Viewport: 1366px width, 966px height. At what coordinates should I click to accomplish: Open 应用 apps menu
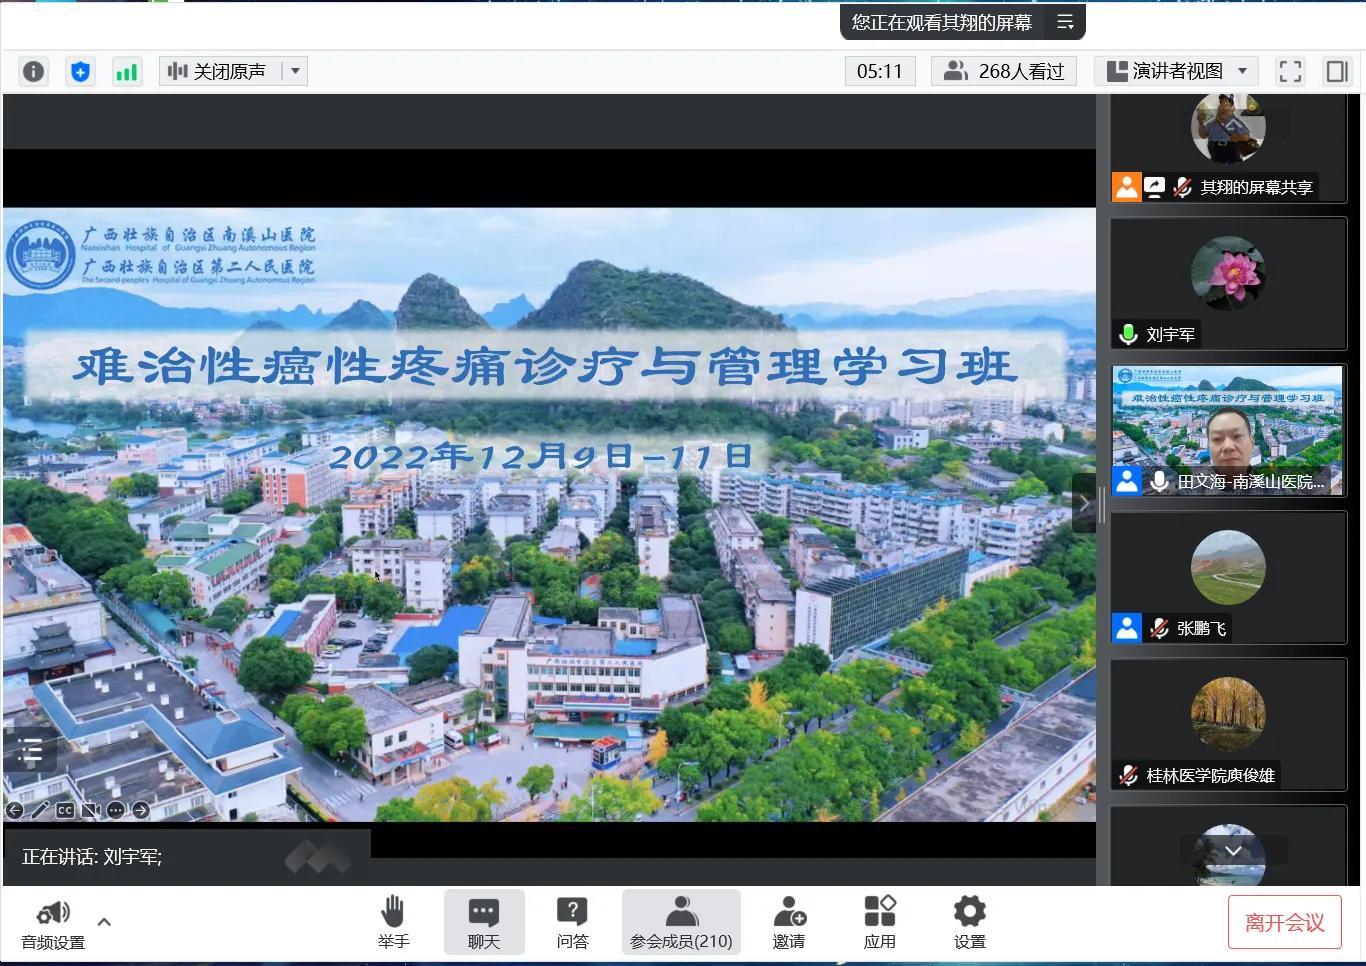(x=880, y=923)
